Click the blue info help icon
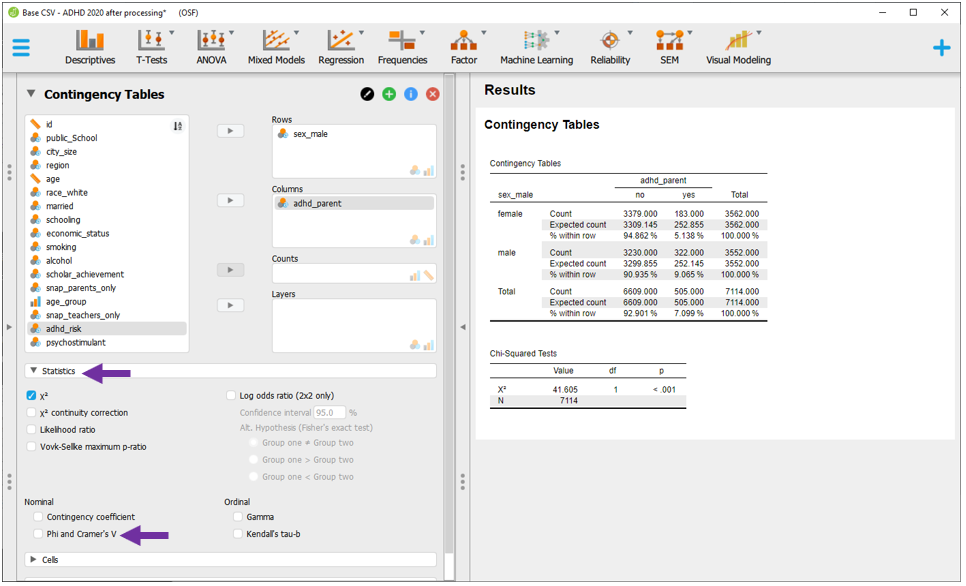Viewport: 966px width, 586px height. [x=411, y=94]
